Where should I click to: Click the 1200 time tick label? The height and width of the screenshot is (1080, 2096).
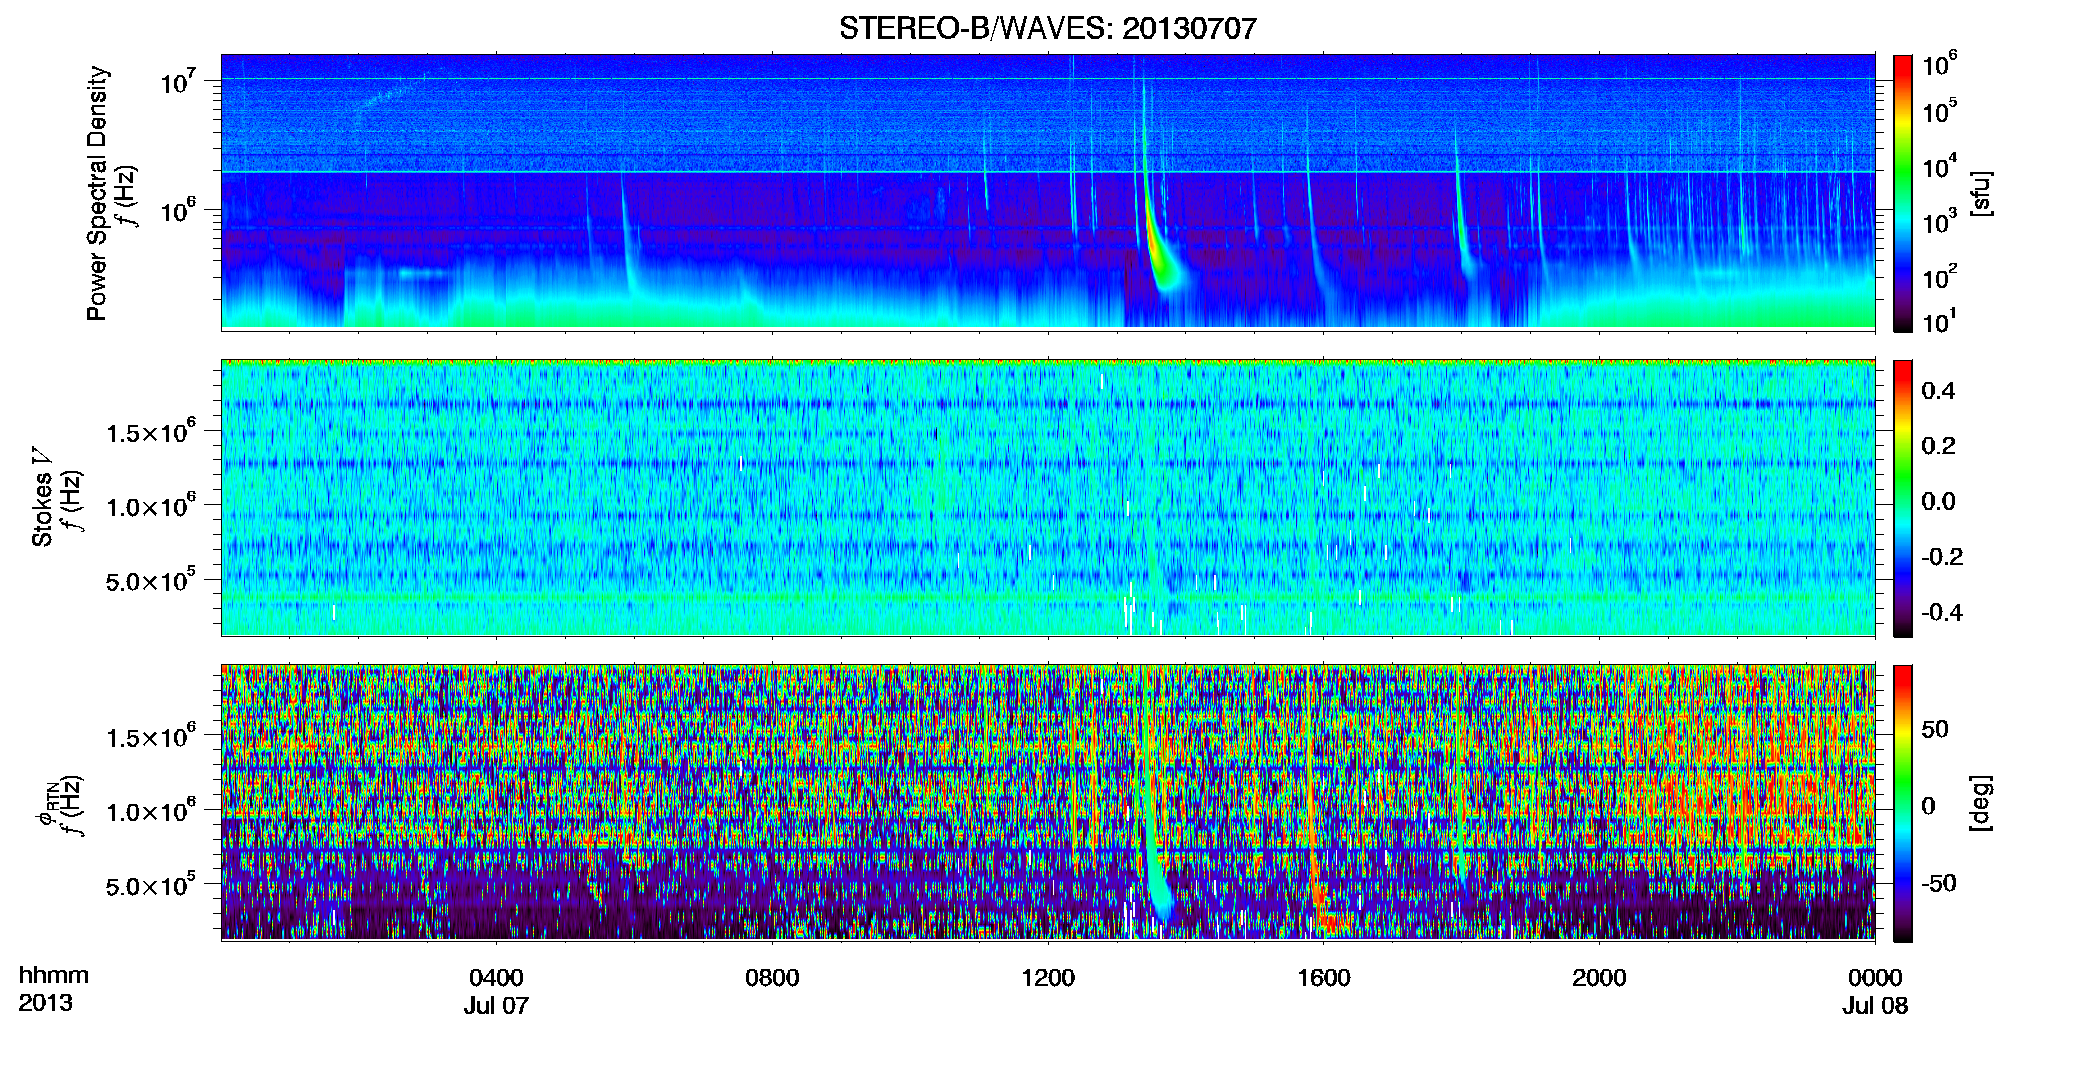pos(1048,978)
